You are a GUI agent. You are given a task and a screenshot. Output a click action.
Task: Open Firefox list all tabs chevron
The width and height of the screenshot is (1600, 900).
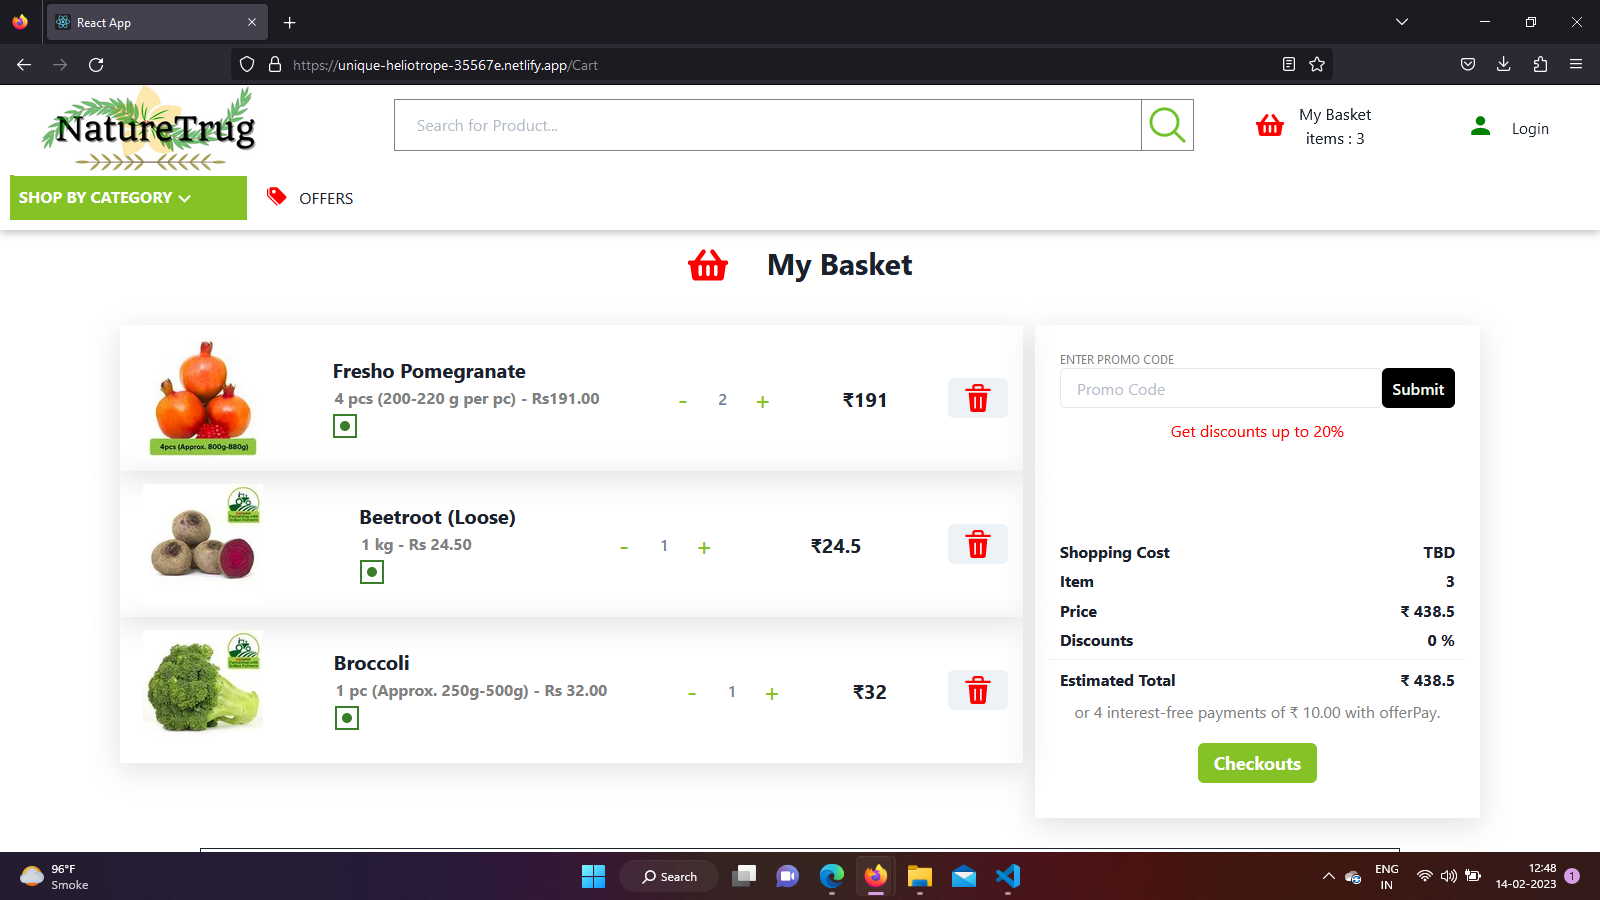click(1402, 22)
